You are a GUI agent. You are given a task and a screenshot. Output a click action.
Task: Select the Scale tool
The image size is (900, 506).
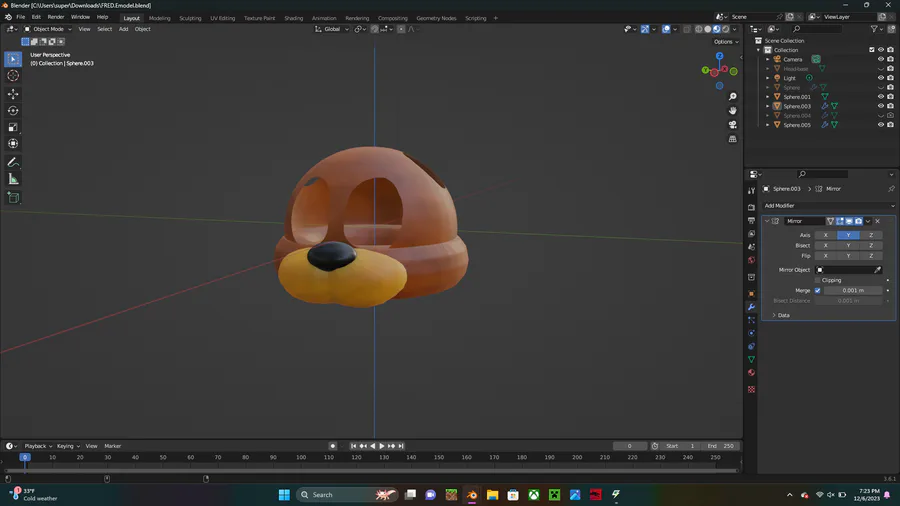coord(13,127)
